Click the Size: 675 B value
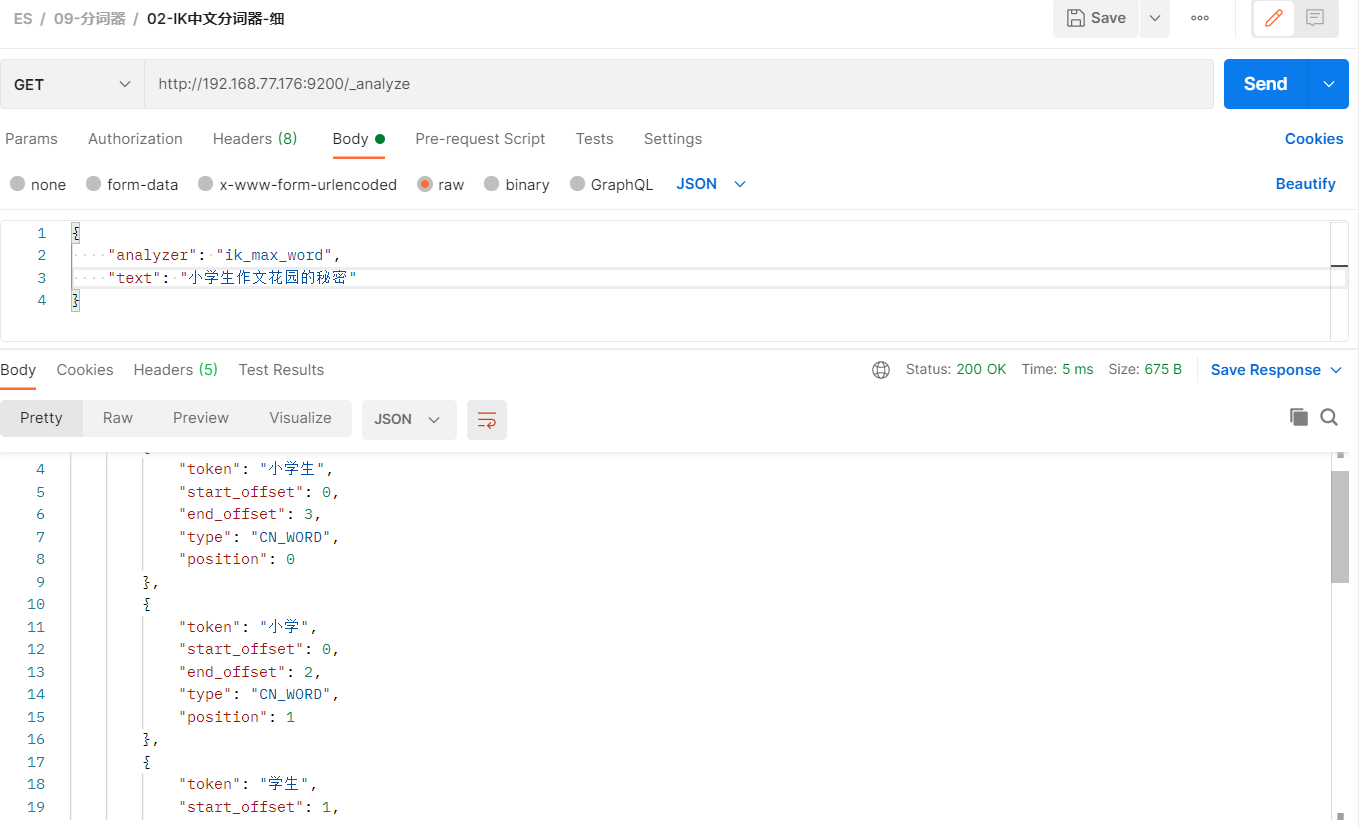 pos(1145,369)
